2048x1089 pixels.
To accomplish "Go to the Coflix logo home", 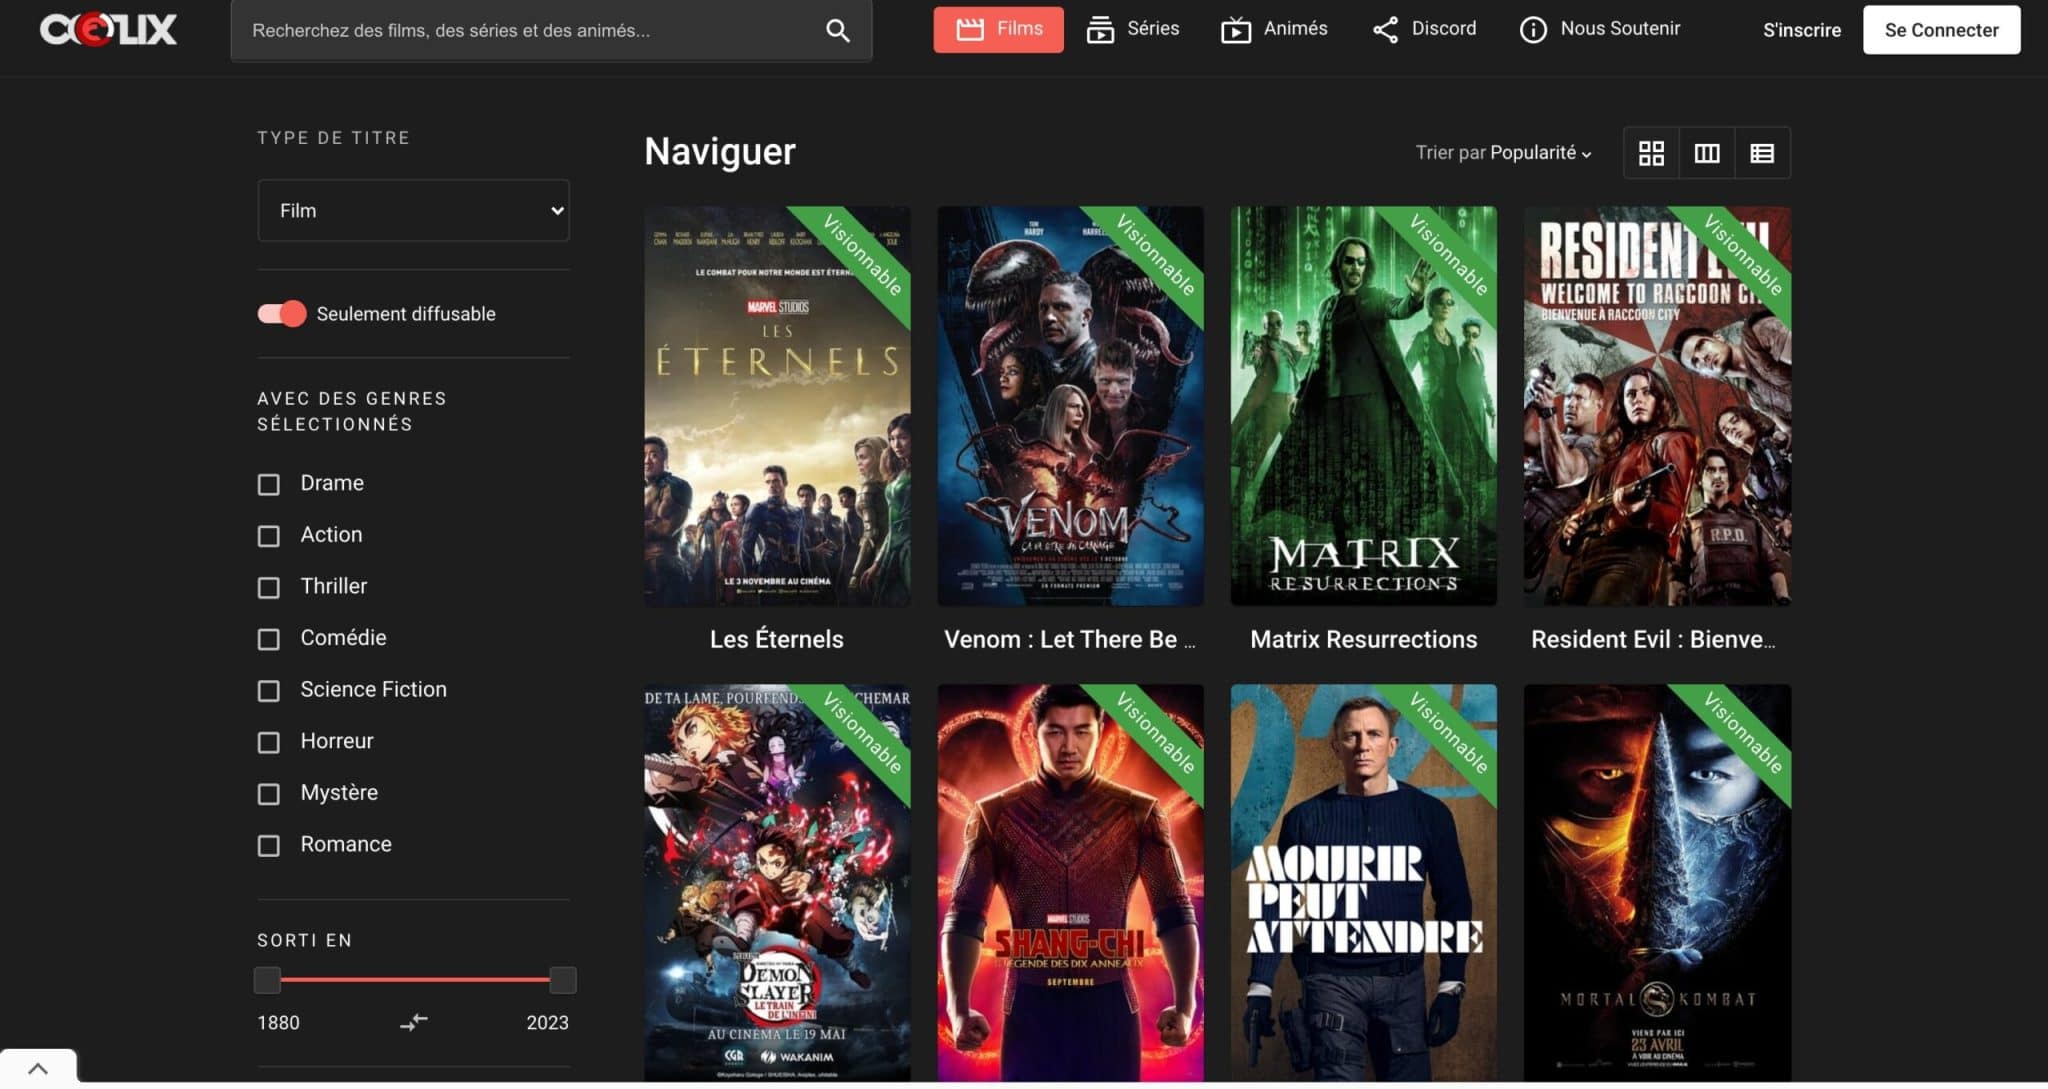I will [108, 30].
